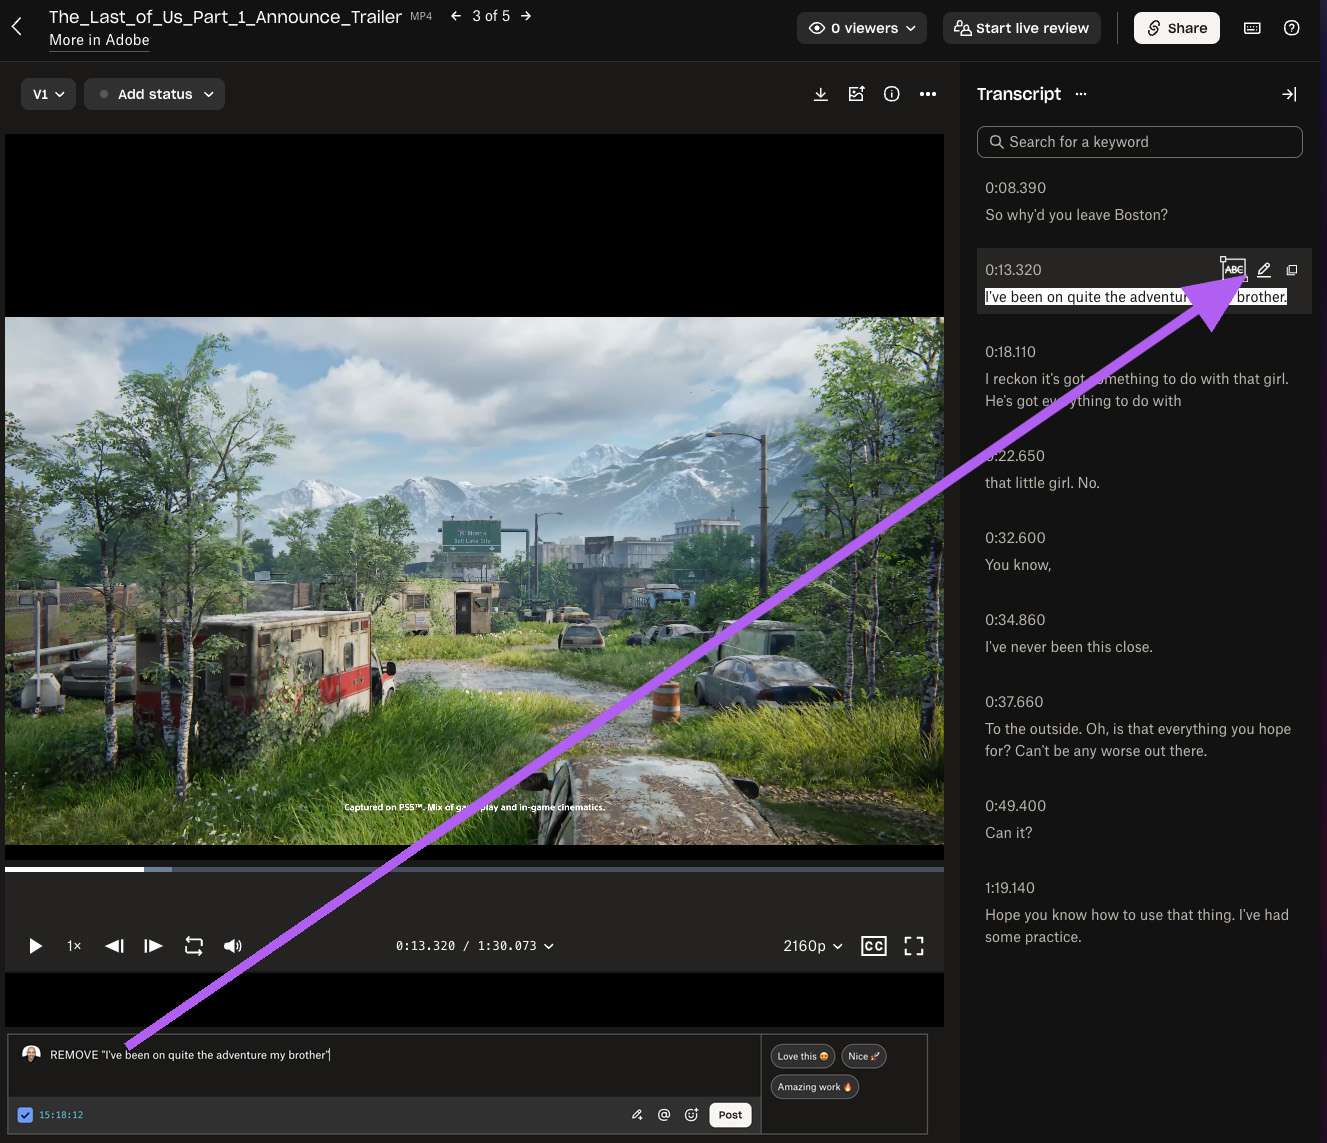Open keyboard shortcuts icon
The image size is (1327, 1143).
pos(1252,28)
